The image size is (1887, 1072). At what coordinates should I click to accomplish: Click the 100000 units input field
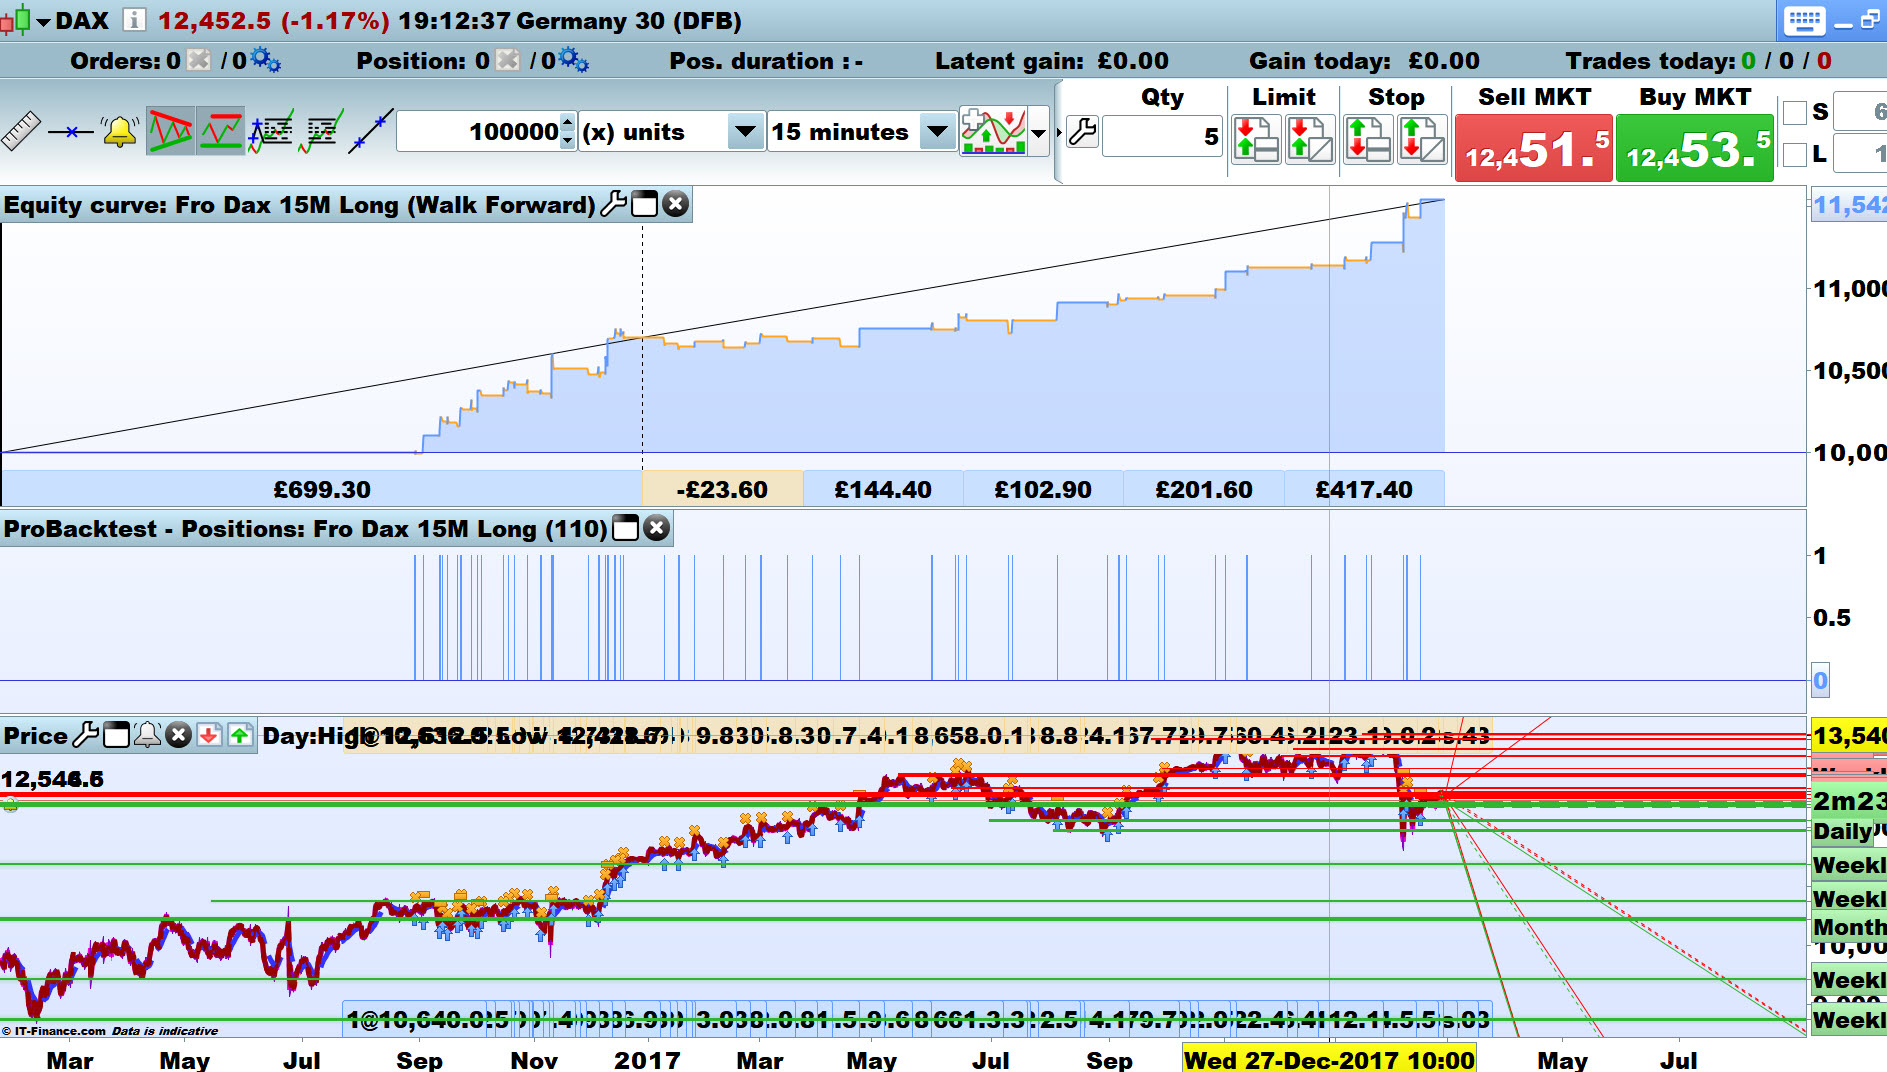click(x=479, y=131)
